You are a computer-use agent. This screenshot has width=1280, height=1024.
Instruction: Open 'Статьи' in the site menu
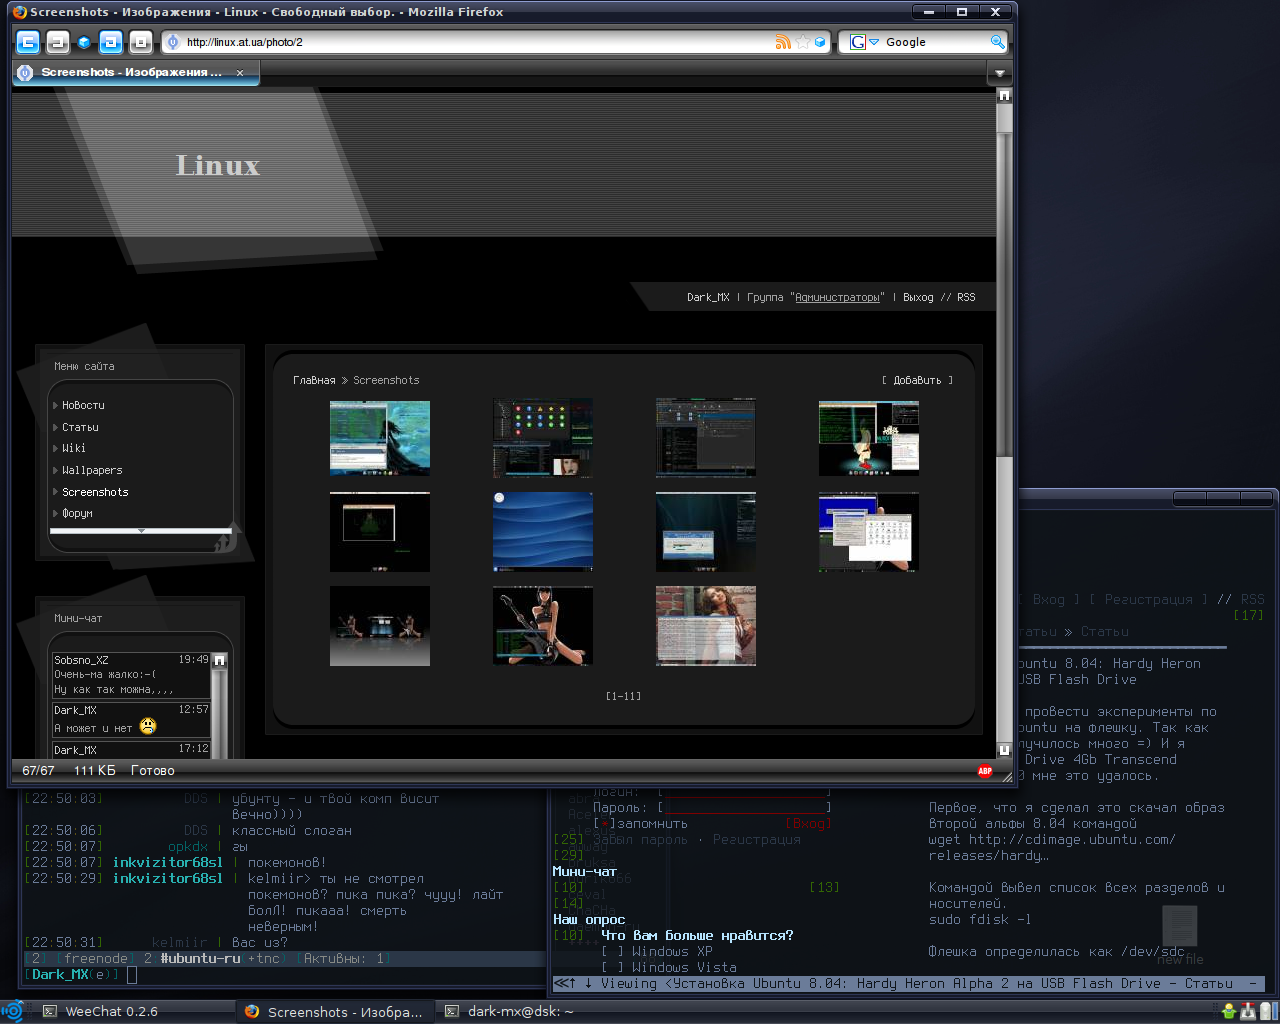80,427
